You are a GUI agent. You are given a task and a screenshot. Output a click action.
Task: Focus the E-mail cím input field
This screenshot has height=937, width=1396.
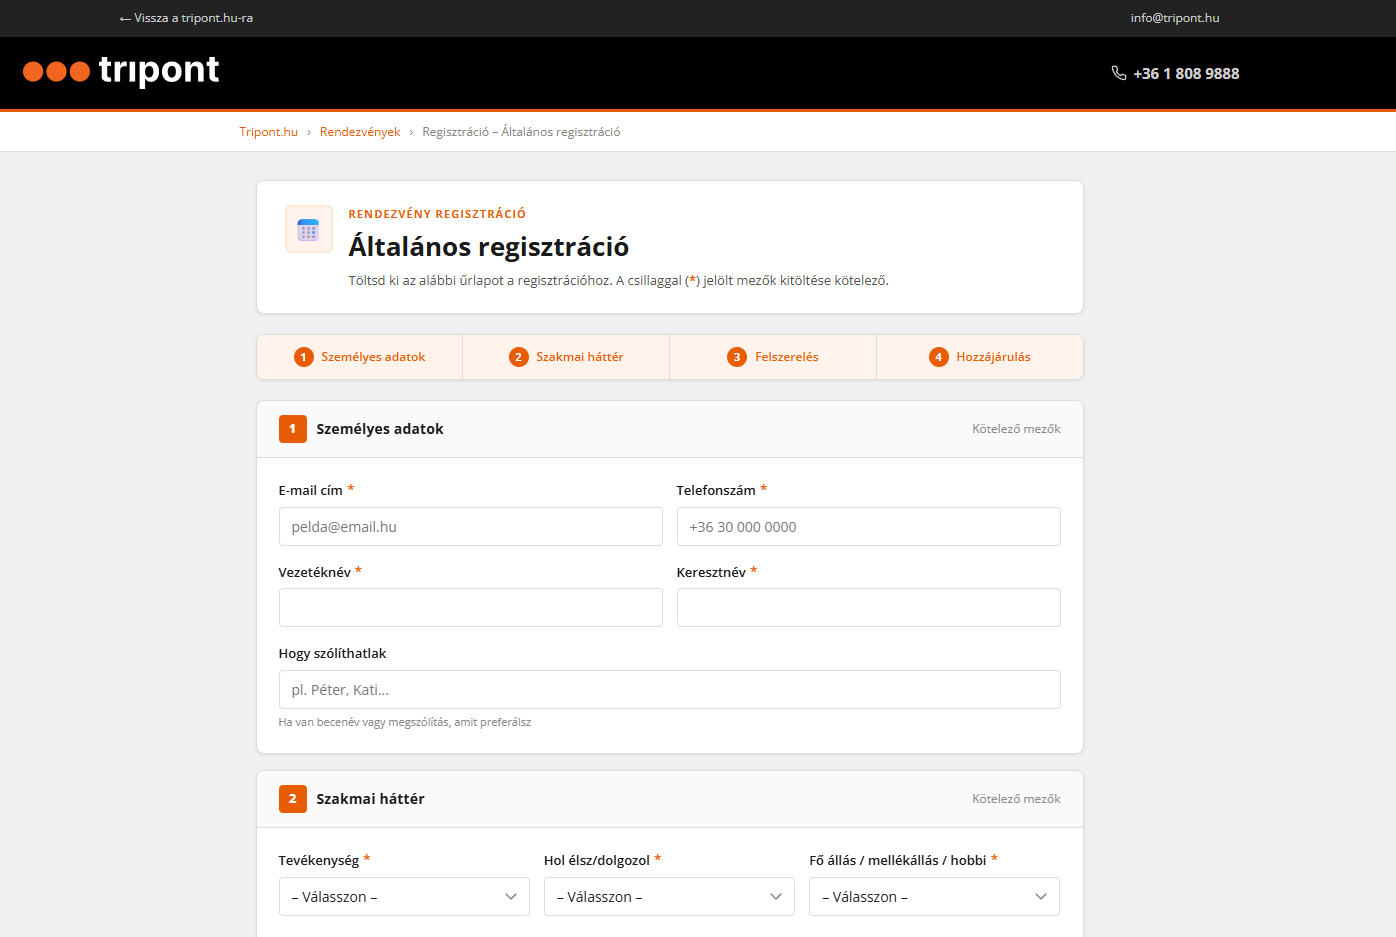click(470, 527)
